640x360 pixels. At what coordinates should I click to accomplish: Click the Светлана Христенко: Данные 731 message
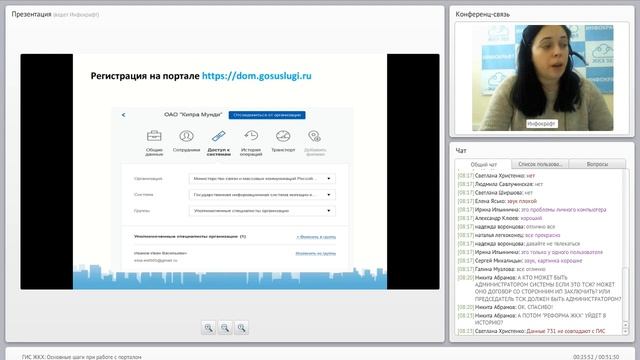[x=531, y=331]
